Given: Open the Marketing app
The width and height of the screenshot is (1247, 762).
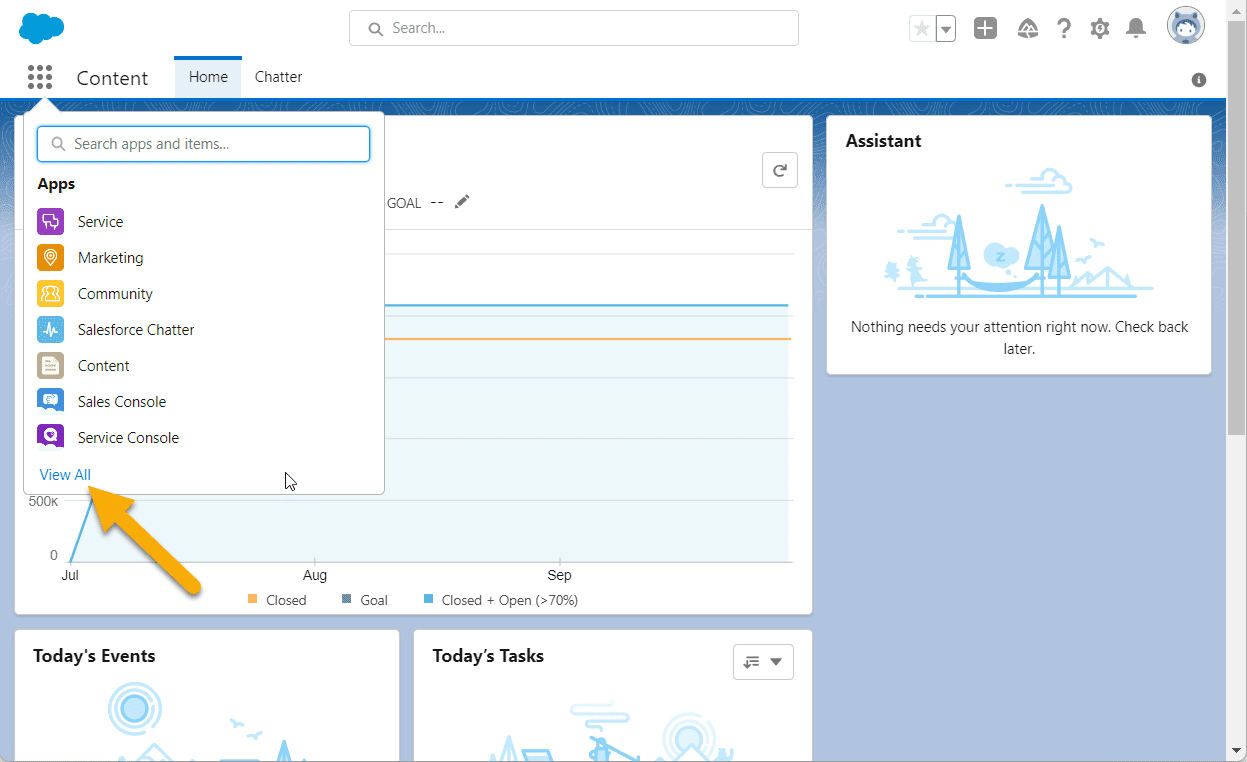Looking at the screenshot, I should point(110,257).
